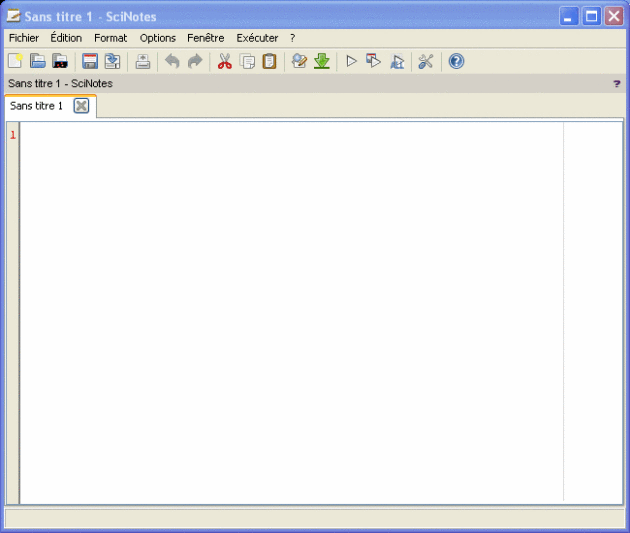Open the Exécuter menu
630x533 pixels.
[257, 38]
